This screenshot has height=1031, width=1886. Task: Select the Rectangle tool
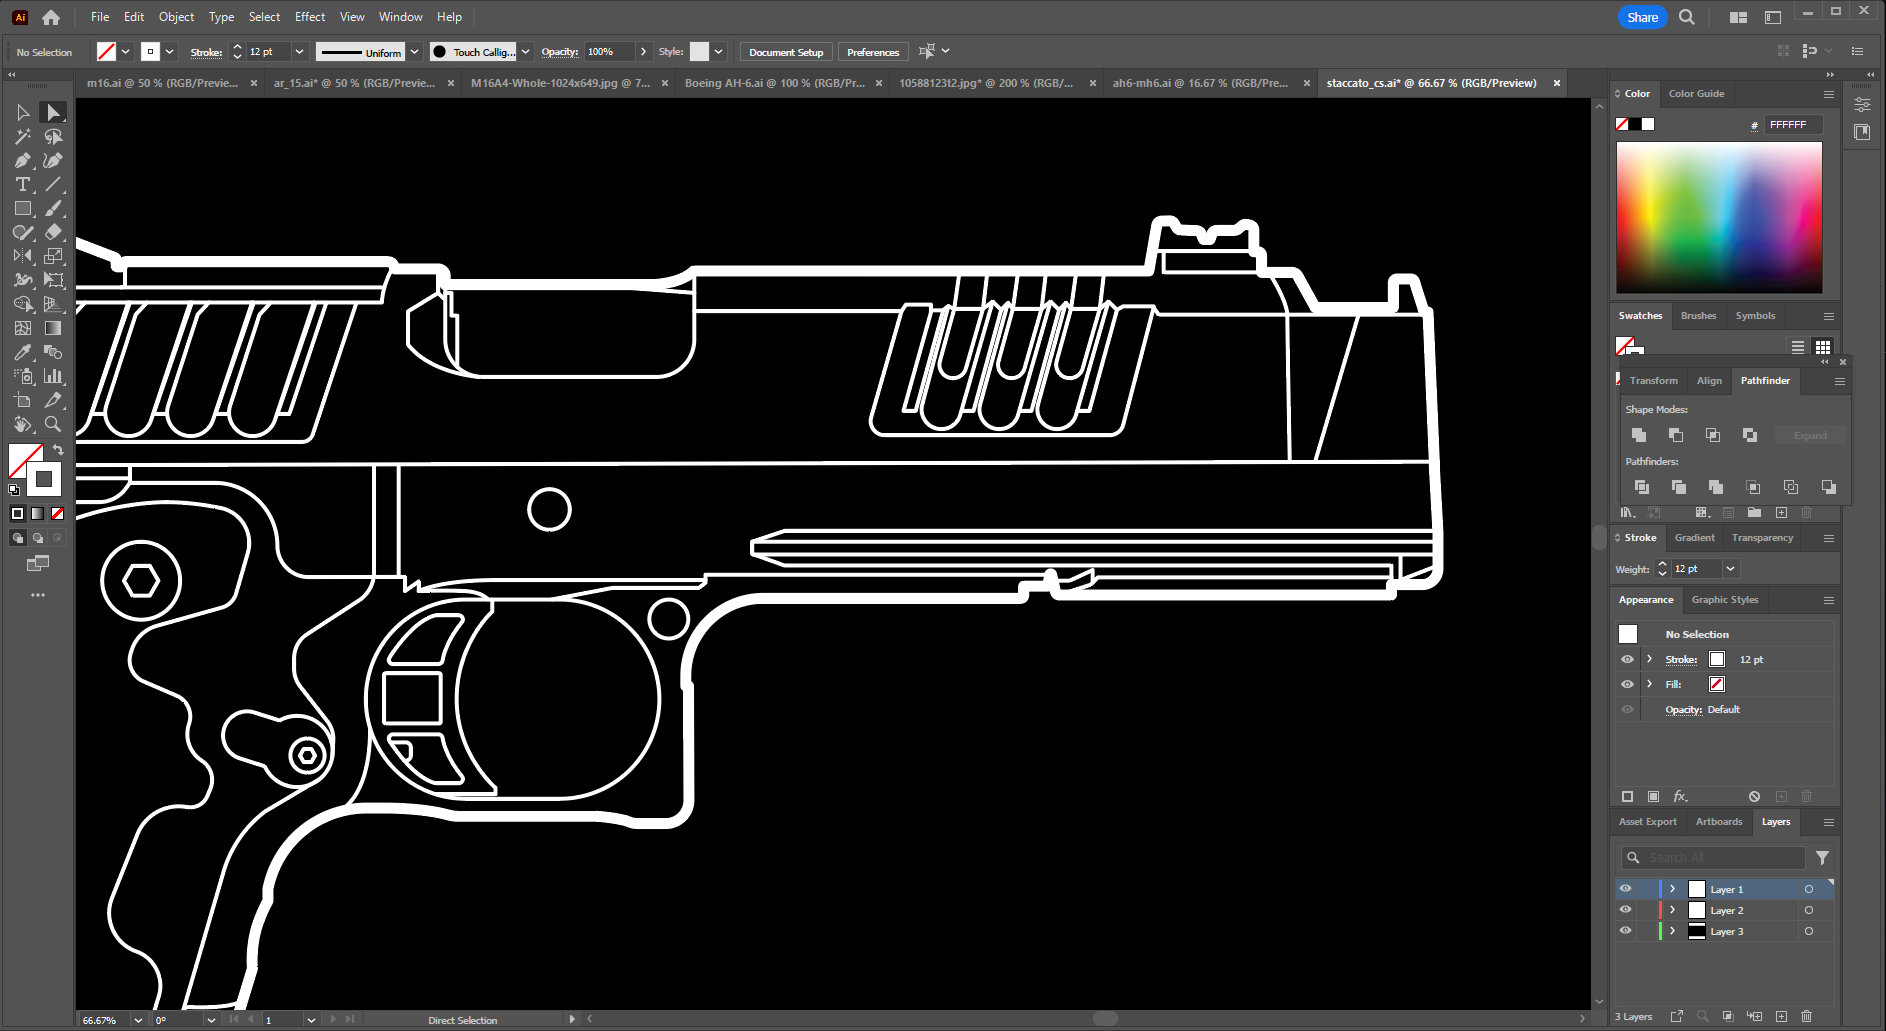pos(23,208)
